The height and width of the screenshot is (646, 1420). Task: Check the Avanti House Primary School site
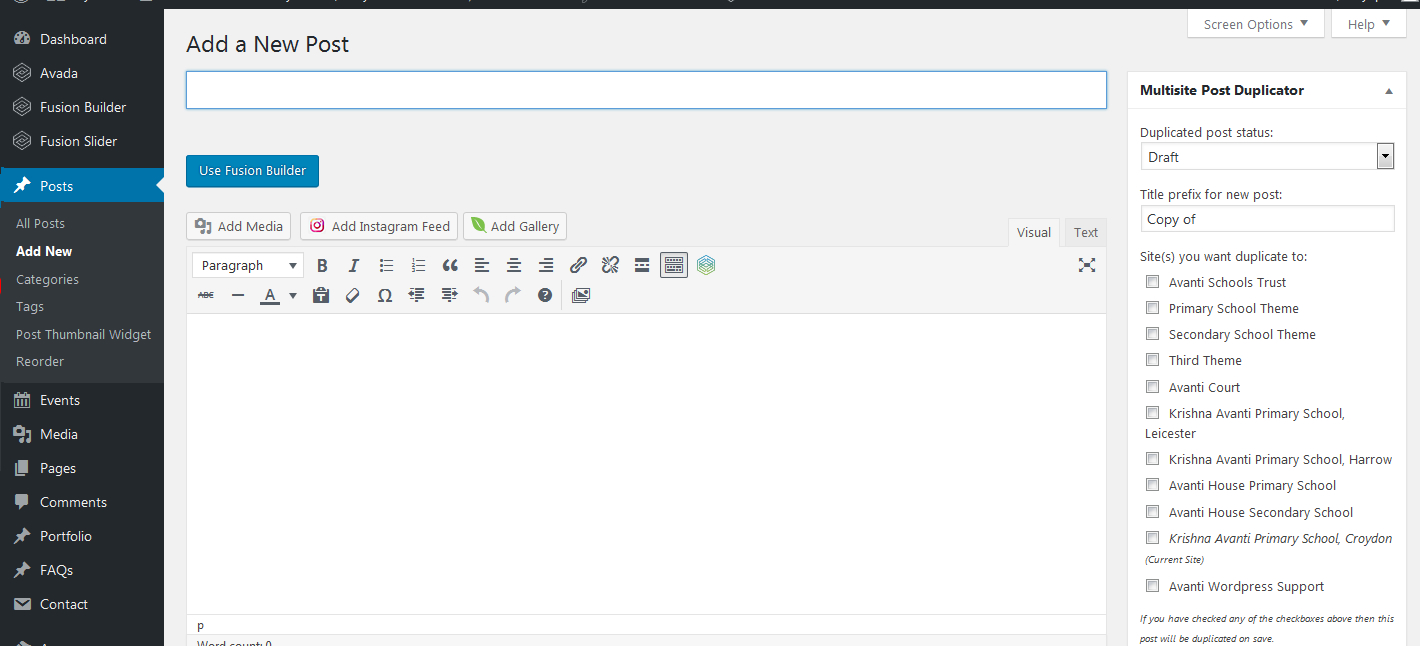click(x=1153, y=485)
